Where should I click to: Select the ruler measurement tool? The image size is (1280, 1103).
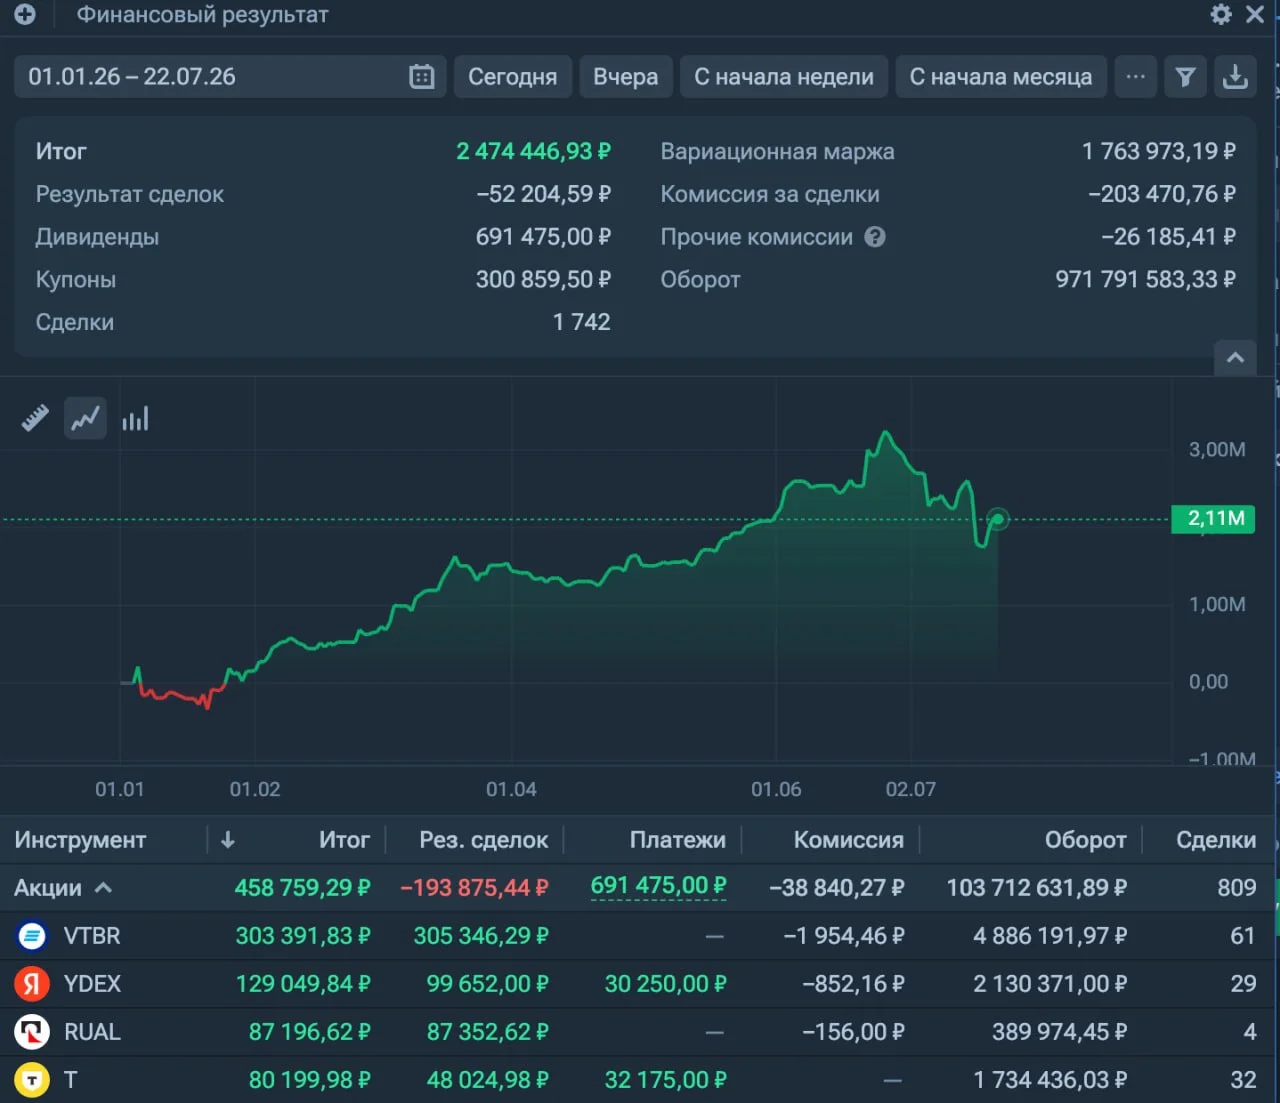(x=35, y=418)
